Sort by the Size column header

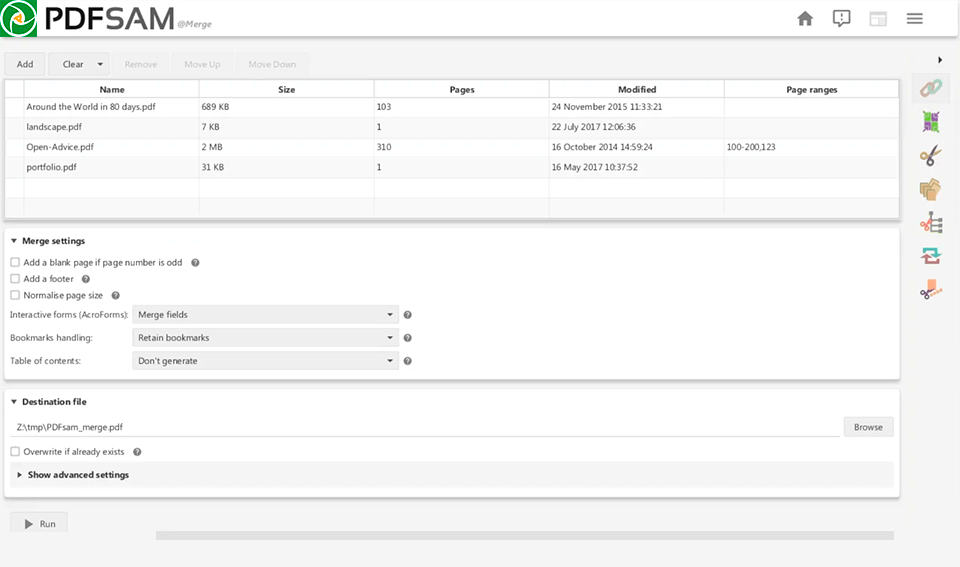[x=287, y=89]
